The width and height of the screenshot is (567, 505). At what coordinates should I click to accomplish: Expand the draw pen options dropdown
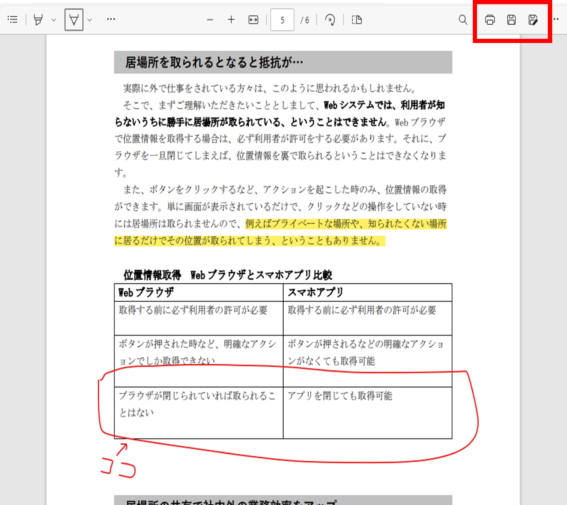point(90,20)
